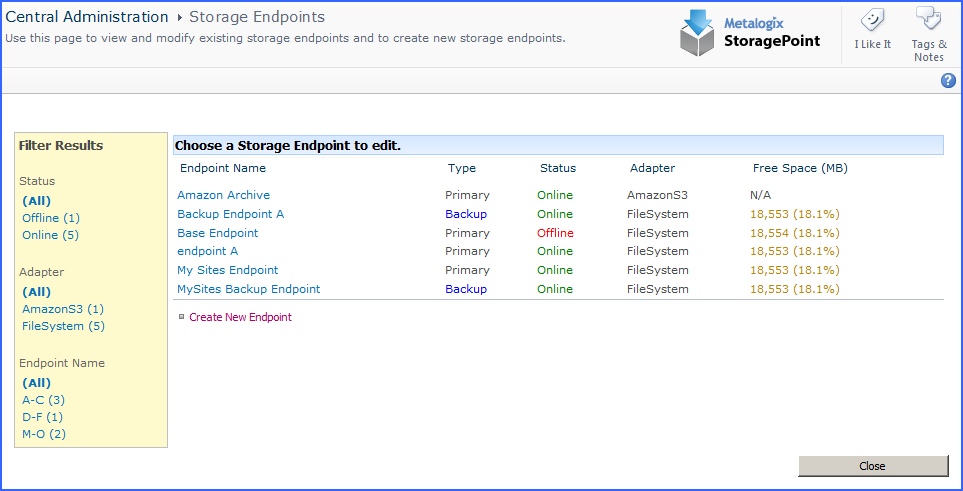Image resolution: width=963 pixels, height=491 pixels.
Task: Click the I Like It icon
Action: coord(872,22)
